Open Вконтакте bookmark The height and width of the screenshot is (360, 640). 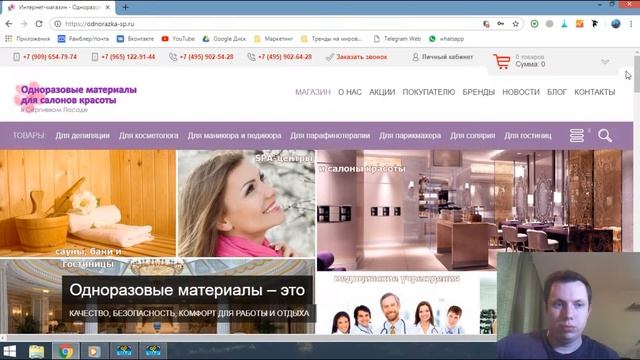click(x=135, y=39)
